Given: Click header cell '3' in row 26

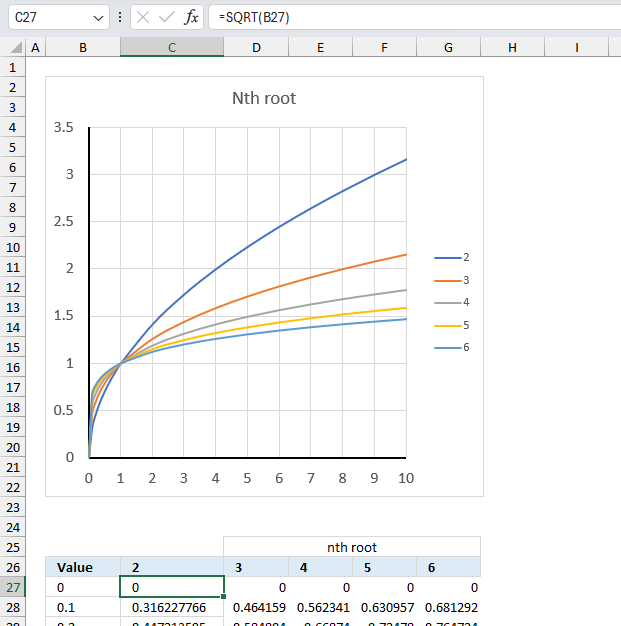Looking at the screenshot, I should 256,567.
